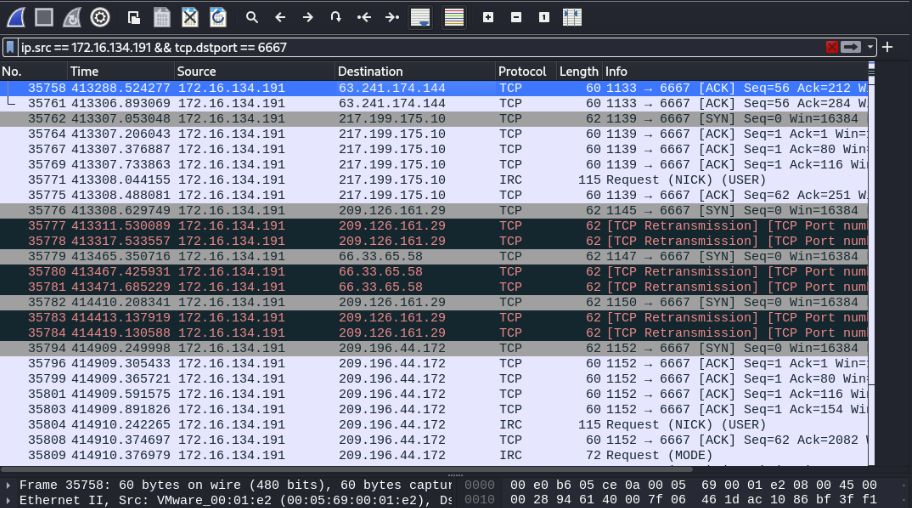Open recent display filters dropdown
The image size is (912, 508).
coord(870,47)
